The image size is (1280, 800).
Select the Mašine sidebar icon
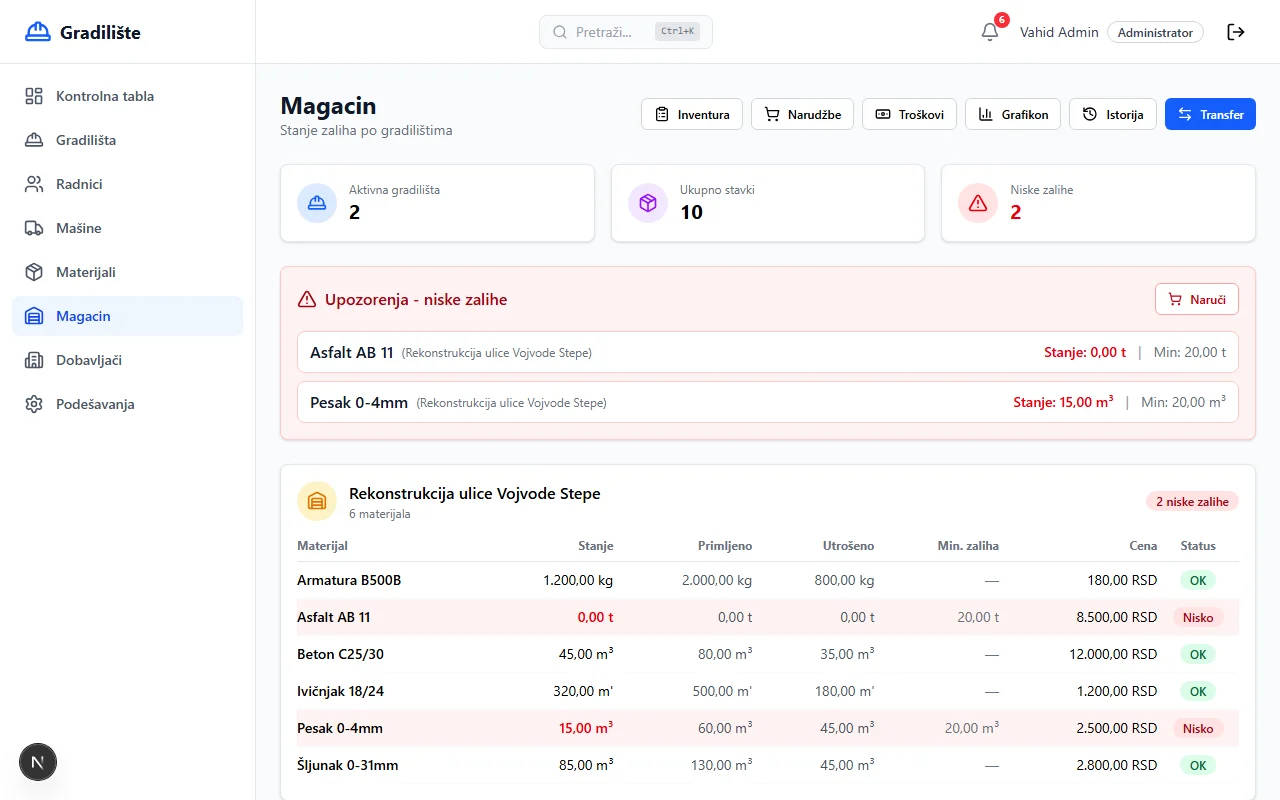[34, 228]
